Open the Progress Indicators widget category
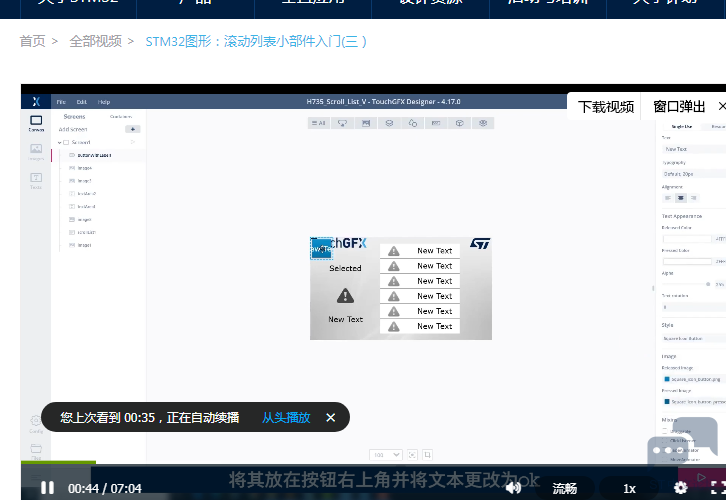726x500 pixels. [x=436, y=123]
